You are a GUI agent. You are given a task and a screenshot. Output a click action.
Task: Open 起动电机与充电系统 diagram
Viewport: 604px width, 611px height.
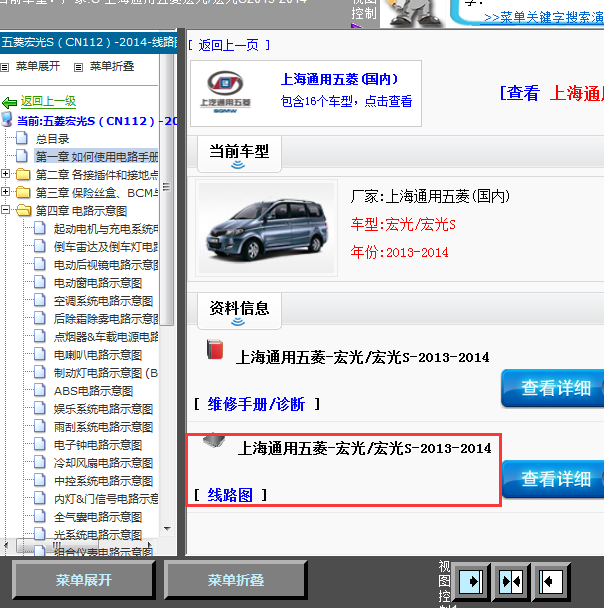(106, 229)
